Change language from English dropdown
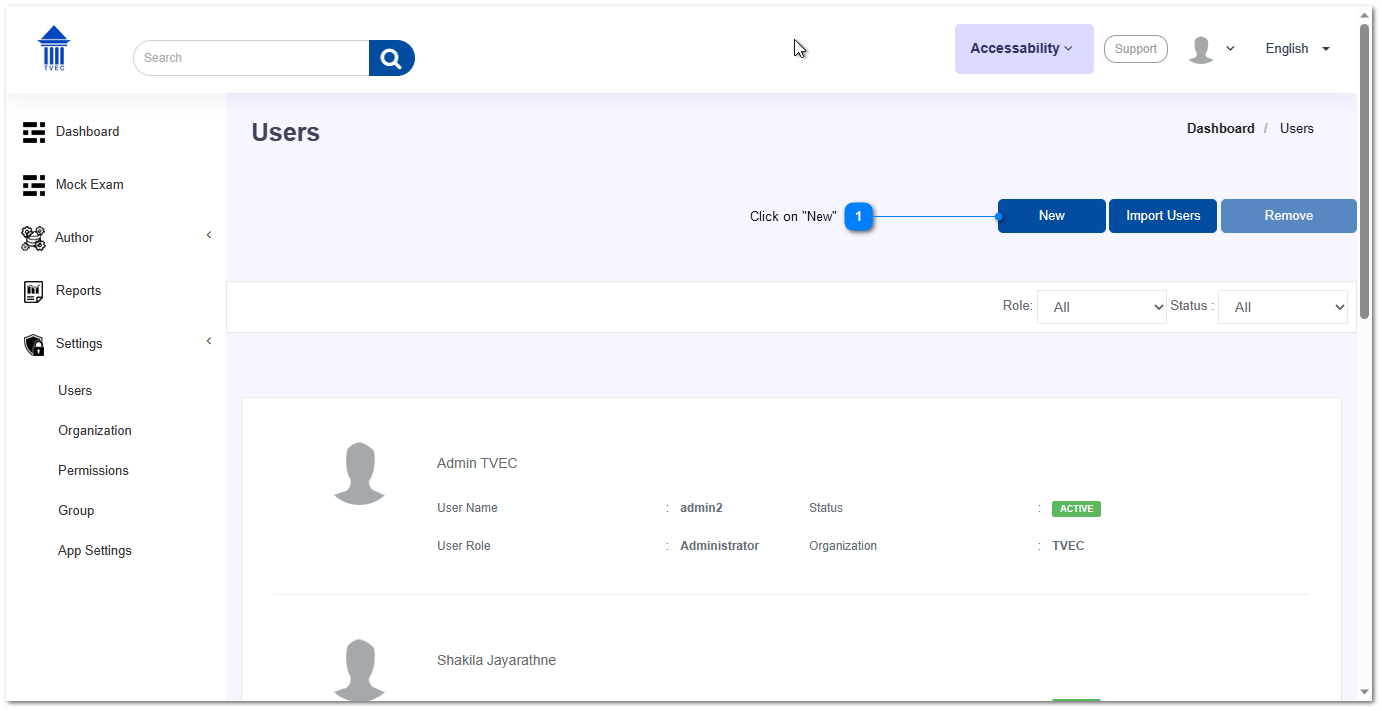Viewport: 1382px width, 711px height. (x=1297, y=49)
